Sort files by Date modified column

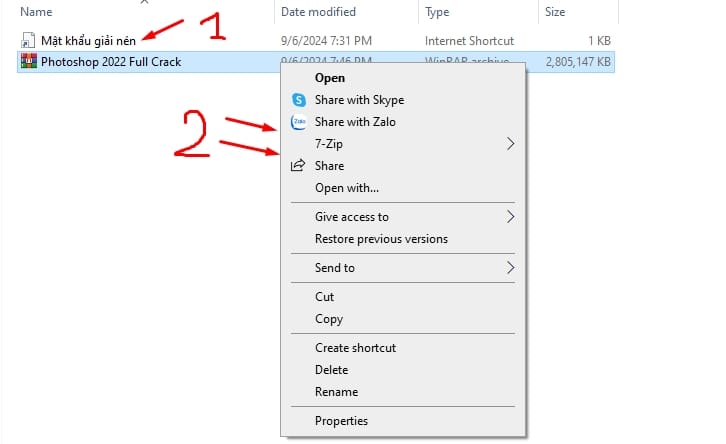(x=318, y=12)
